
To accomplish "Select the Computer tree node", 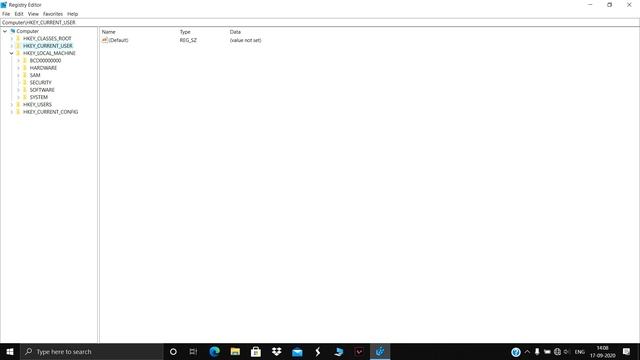I will (27, 31).
